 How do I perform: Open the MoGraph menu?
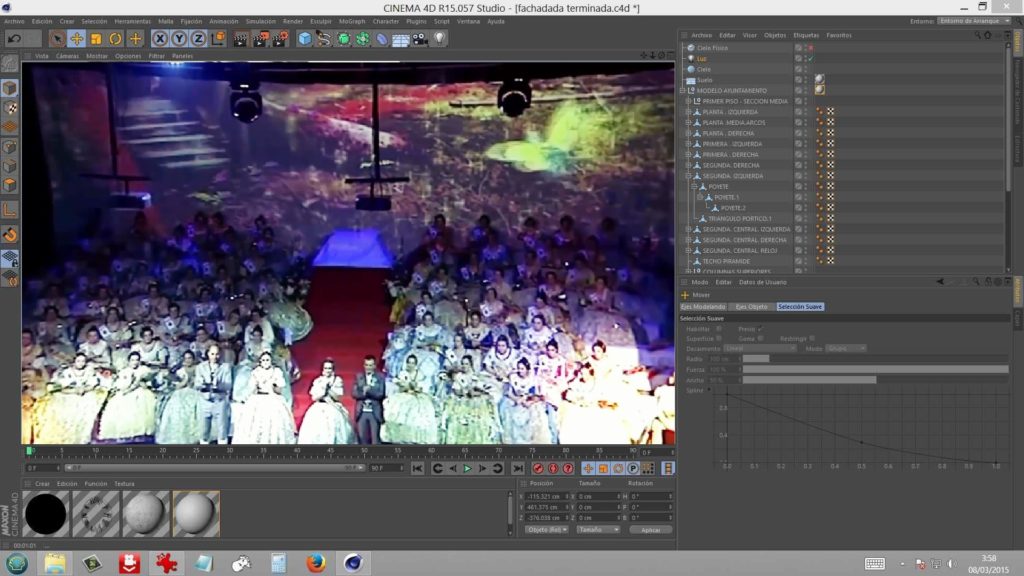352,21
